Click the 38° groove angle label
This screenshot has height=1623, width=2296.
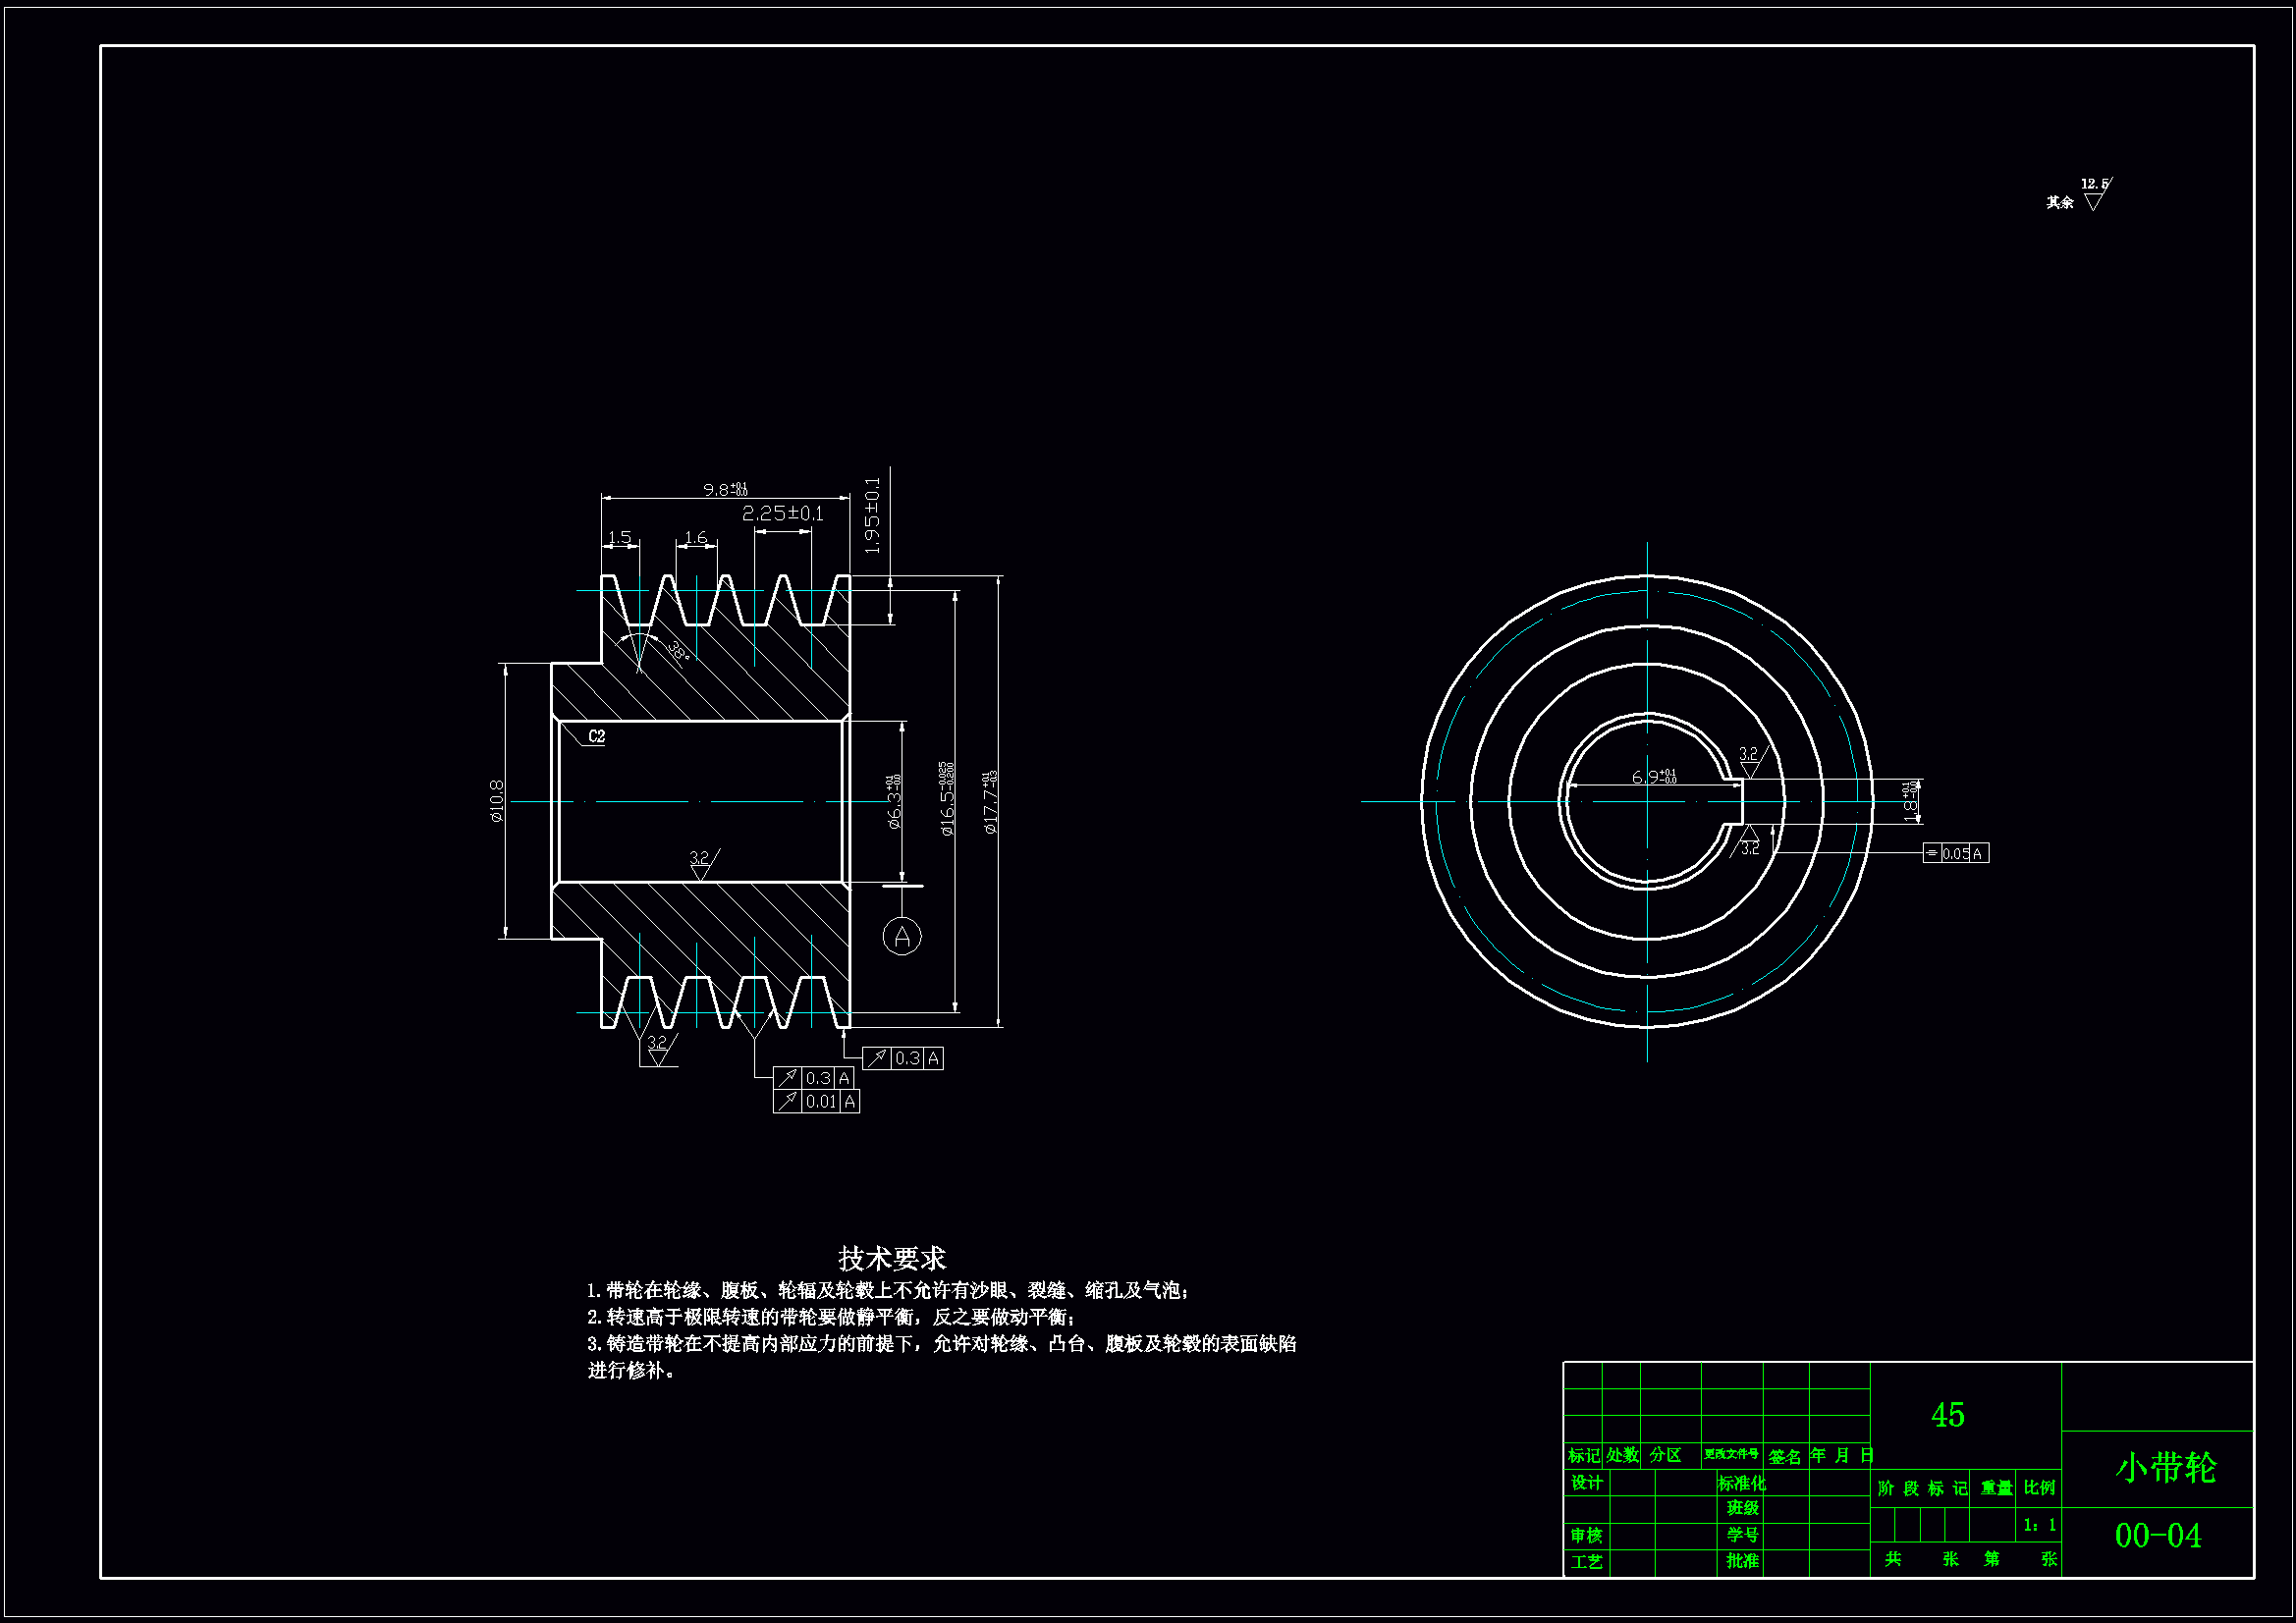click(679, 651)
